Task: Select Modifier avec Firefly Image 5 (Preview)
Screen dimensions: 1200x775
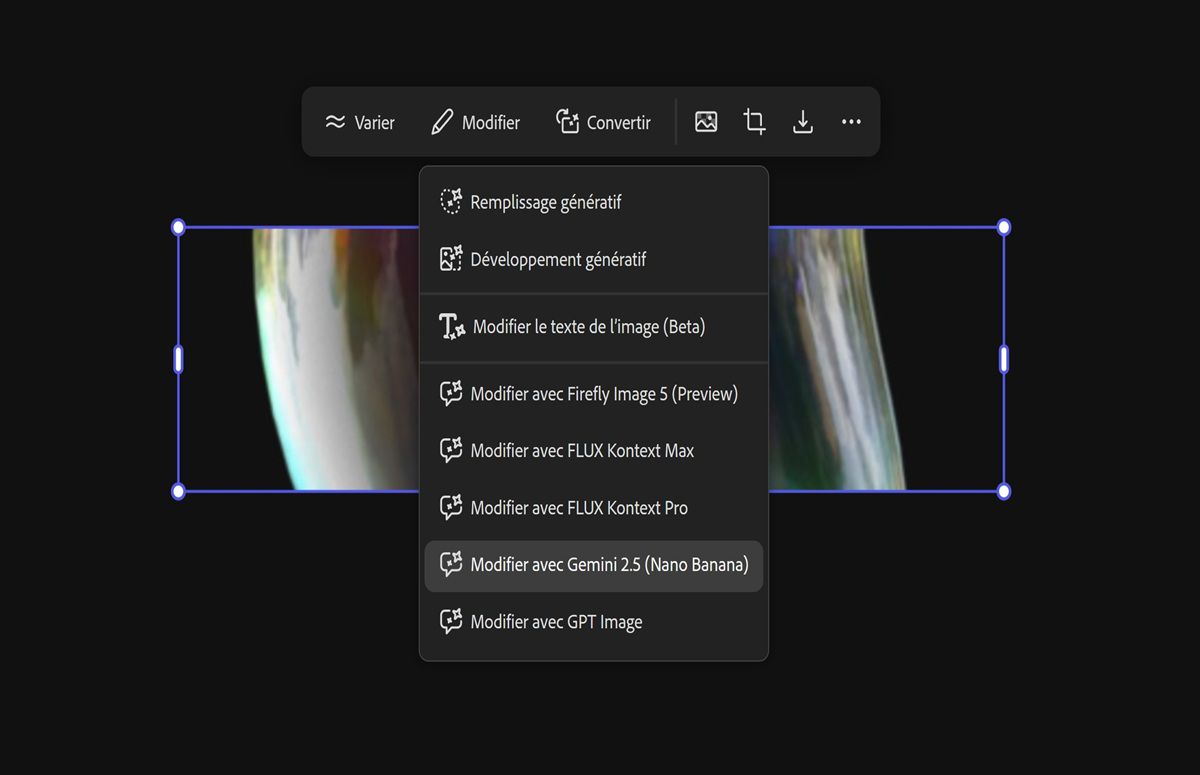Action: pyautogui.click(x=594, y=394)
